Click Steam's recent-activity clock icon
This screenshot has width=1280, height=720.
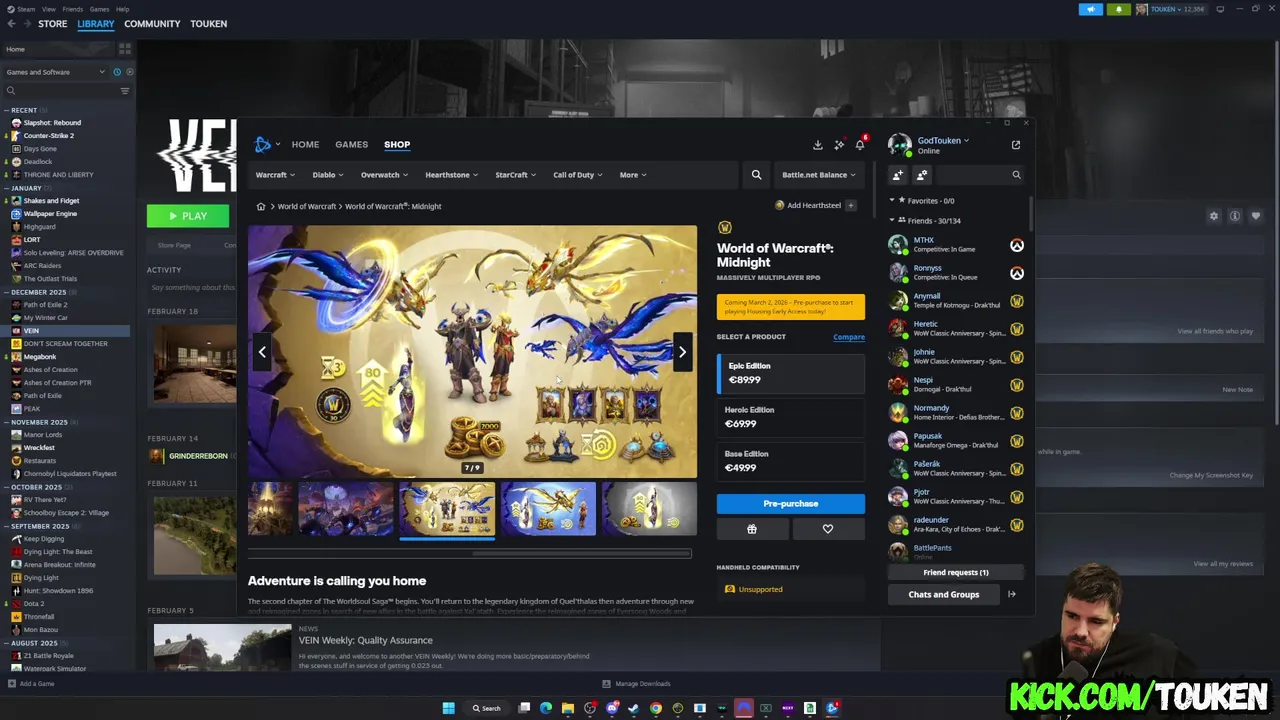[117, 72]
